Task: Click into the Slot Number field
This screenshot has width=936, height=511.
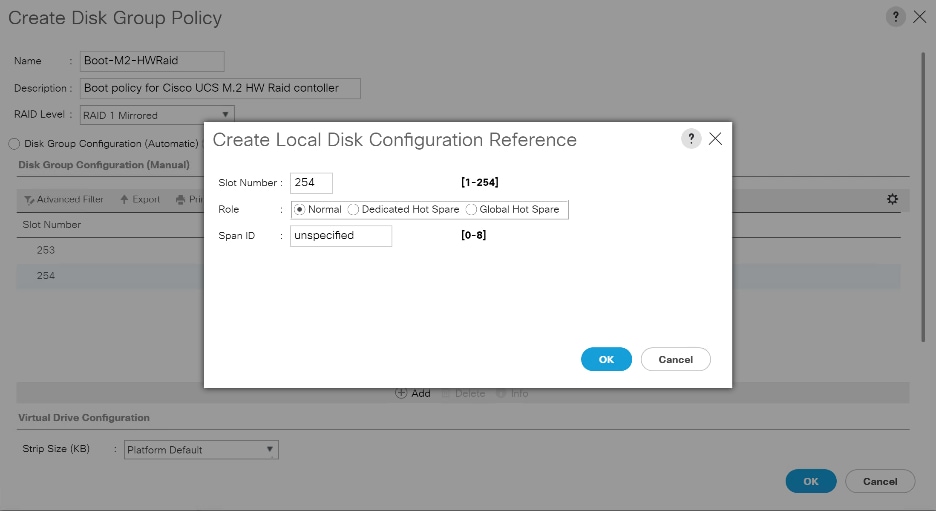Action: point(311,183)
